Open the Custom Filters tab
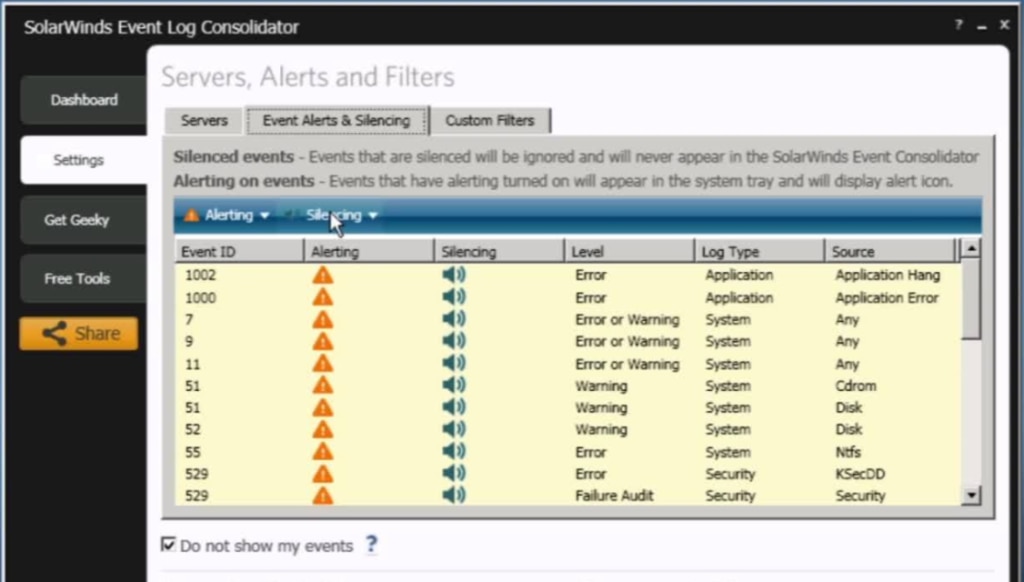The width and height of the screenshot is (1024, 582). point(490,121)
